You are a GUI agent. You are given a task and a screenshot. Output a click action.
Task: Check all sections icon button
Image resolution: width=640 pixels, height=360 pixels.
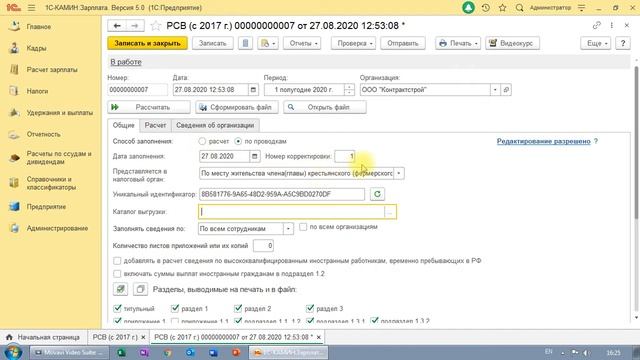pyautogui.click(x=120, y=289)
